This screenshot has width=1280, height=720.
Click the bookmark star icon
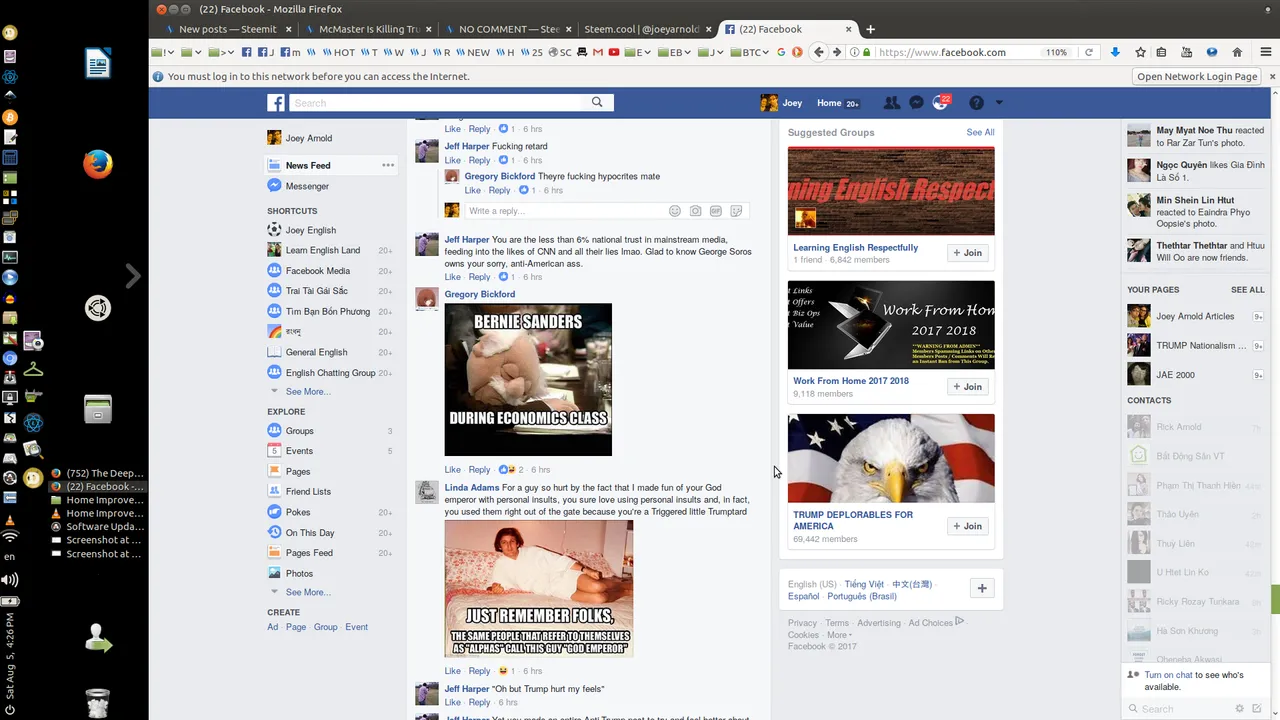click(1140, 52)
